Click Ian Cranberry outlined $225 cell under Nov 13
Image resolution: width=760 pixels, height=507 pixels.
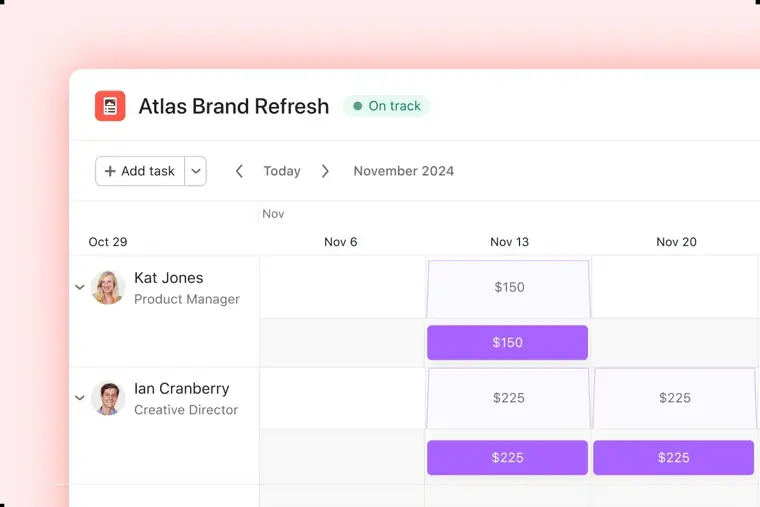[x=508, y=398]
